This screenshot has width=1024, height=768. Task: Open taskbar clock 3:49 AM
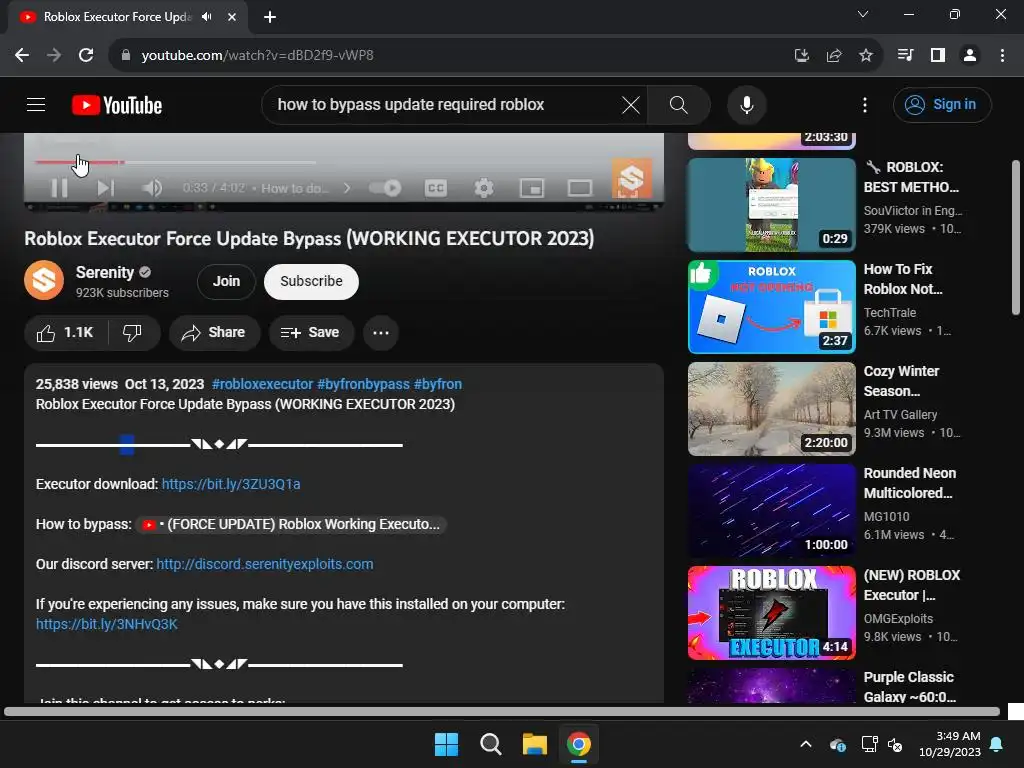click(x=950, y=744)
